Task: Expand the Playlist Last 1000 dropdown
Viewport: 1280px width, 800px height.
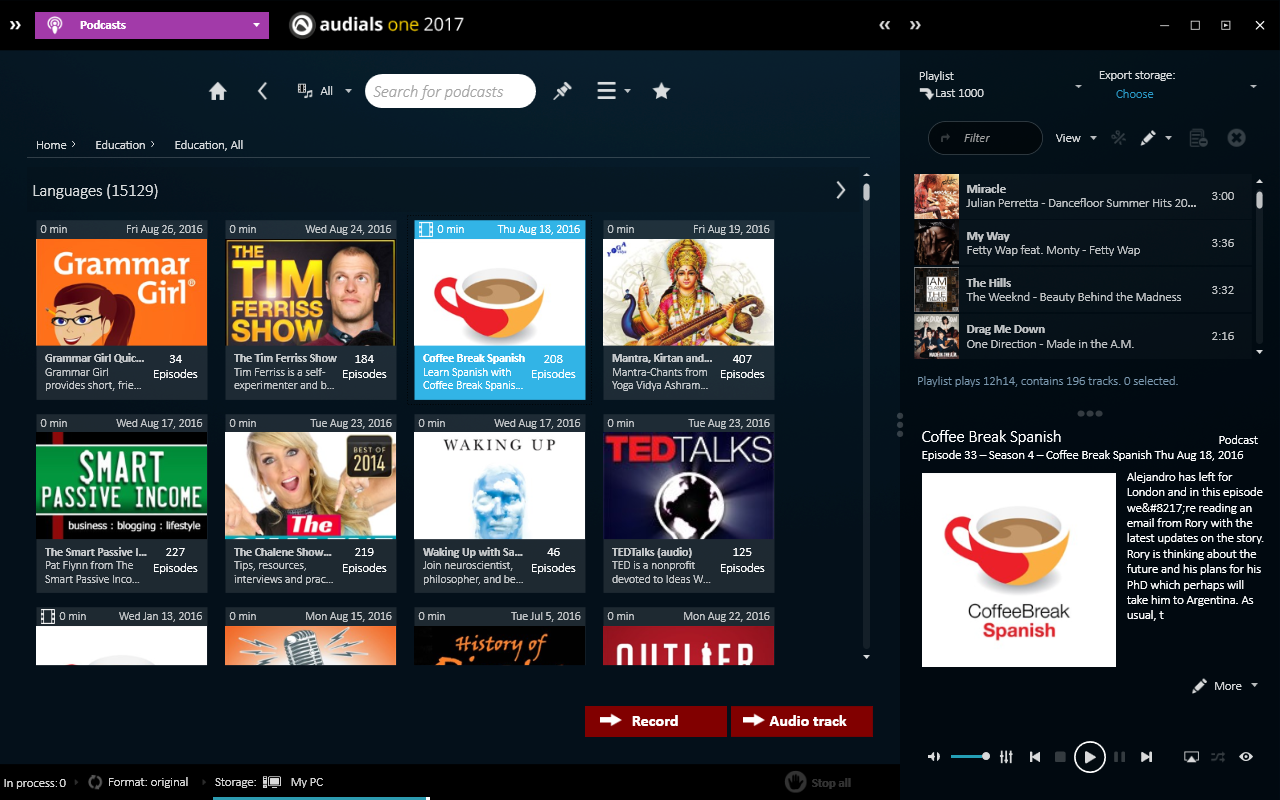Action: tap(1078, 87)
